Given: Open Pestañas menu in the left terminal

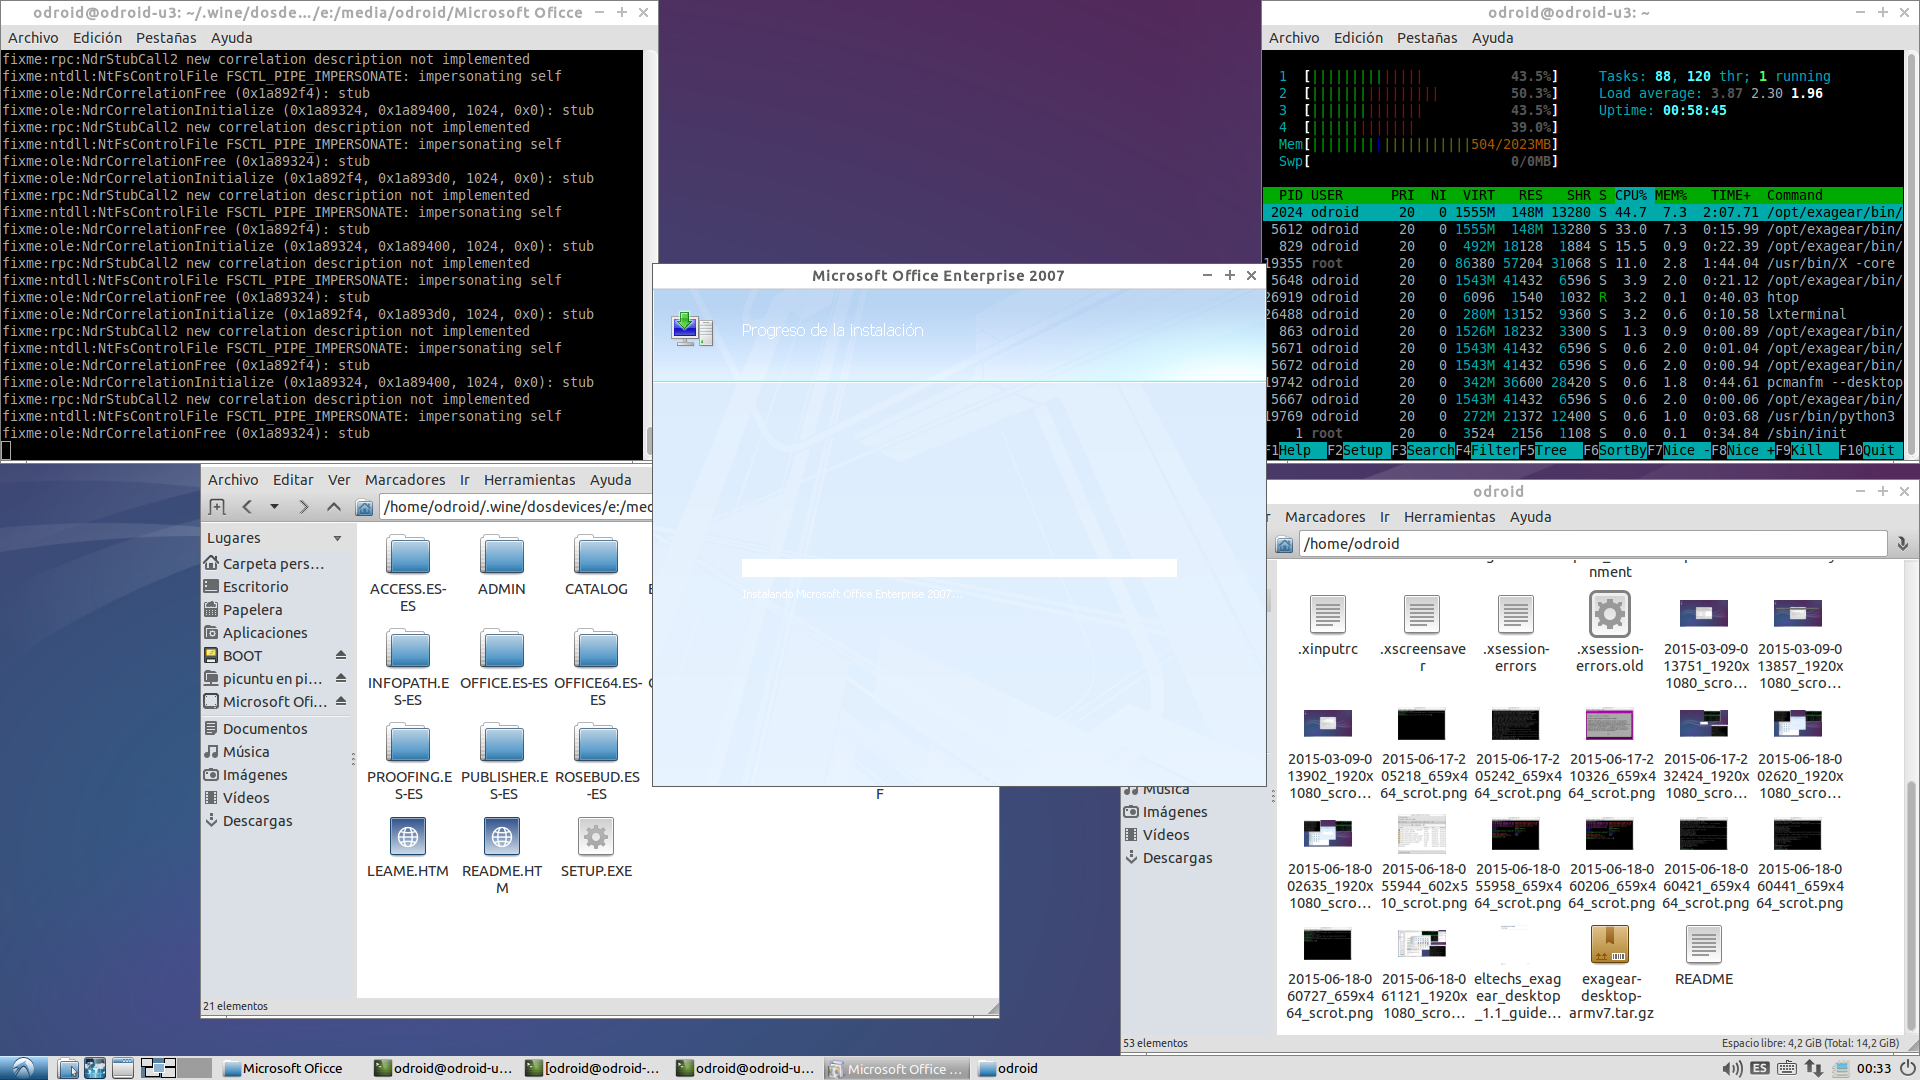Looking at the screenshot, I should (166, 38).
